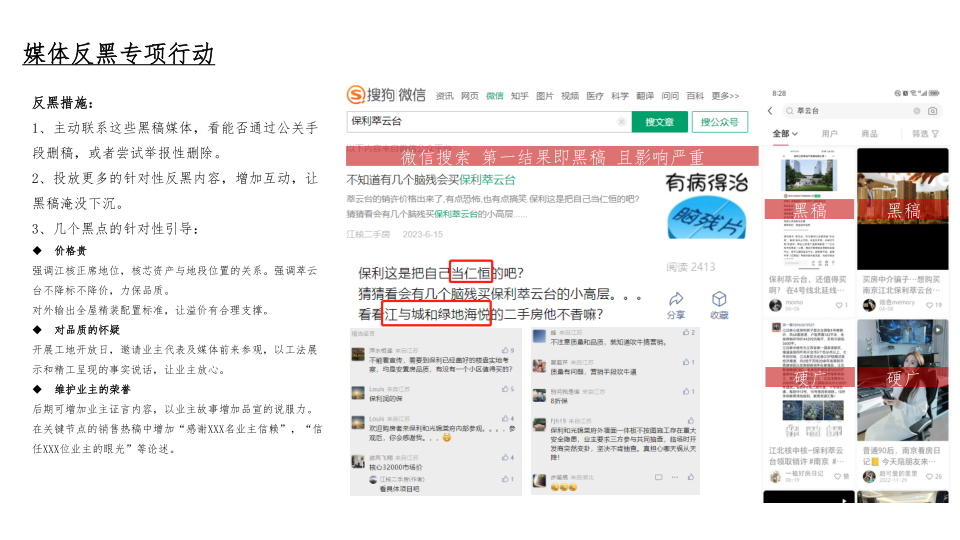The image size is (960, 540).
Task: Select 网页 in Sogou navigation
Action: pos(470,96)
